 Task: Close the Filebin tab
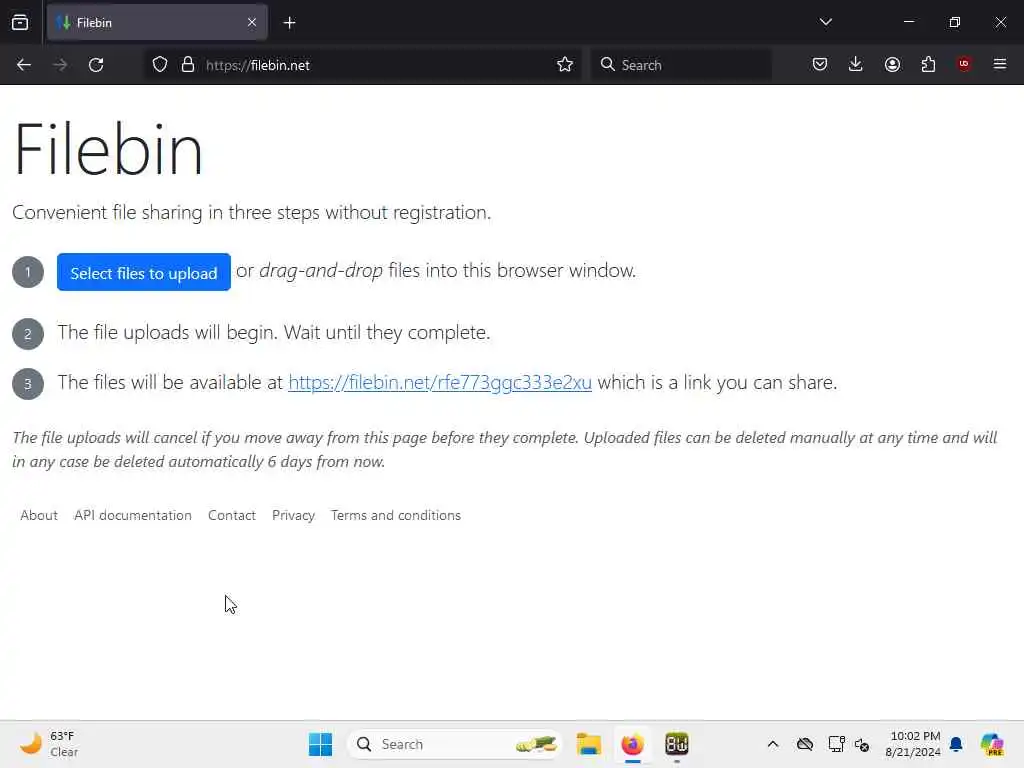coord(252,23)
